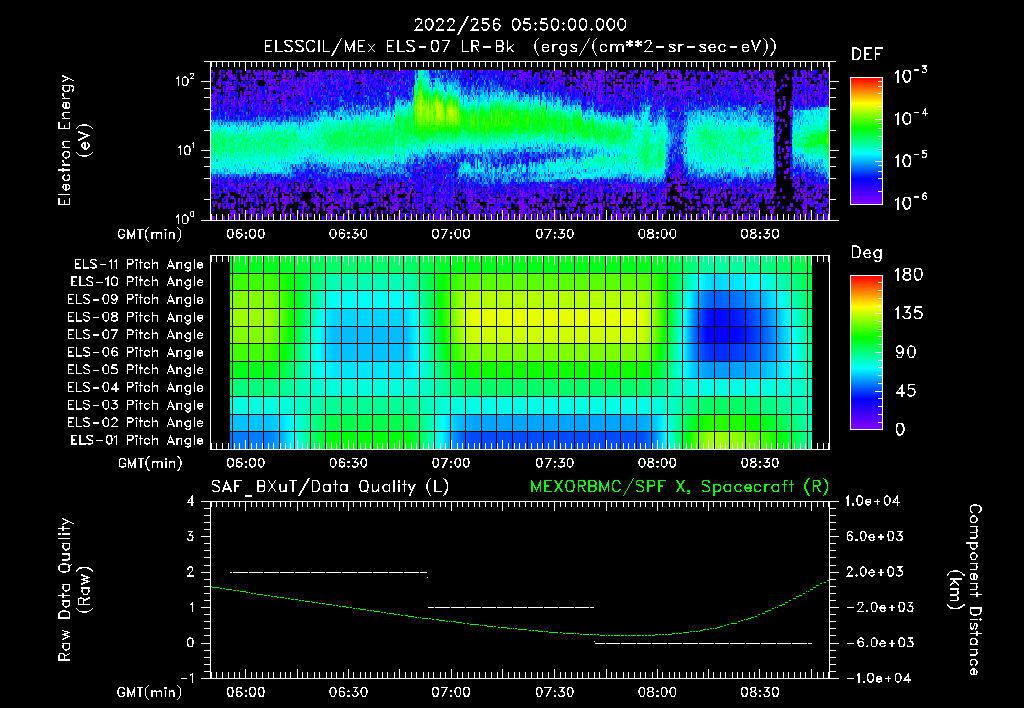Click the ELS-10 Pitch Angle row label
This screenshot has width=1024, height=708.
click(x=137, y=282)
